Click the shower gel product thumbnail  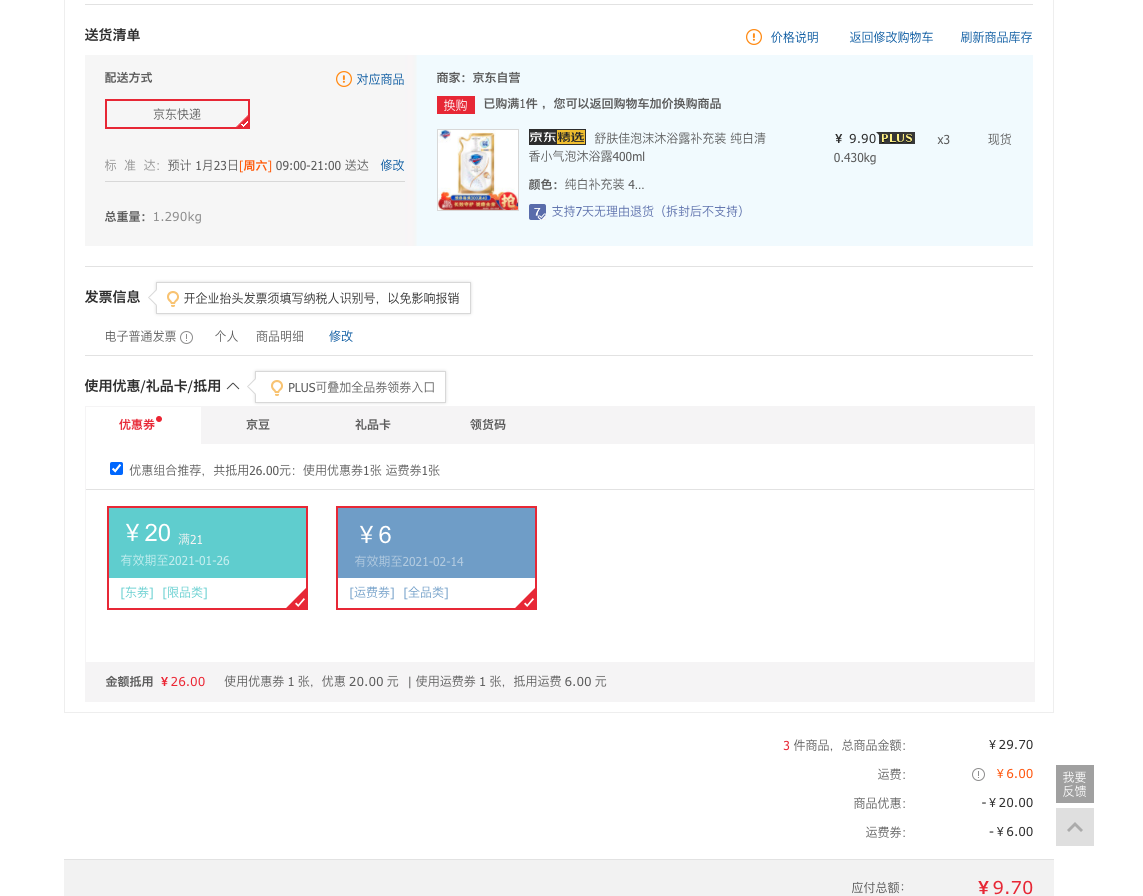tap(477, 170)
